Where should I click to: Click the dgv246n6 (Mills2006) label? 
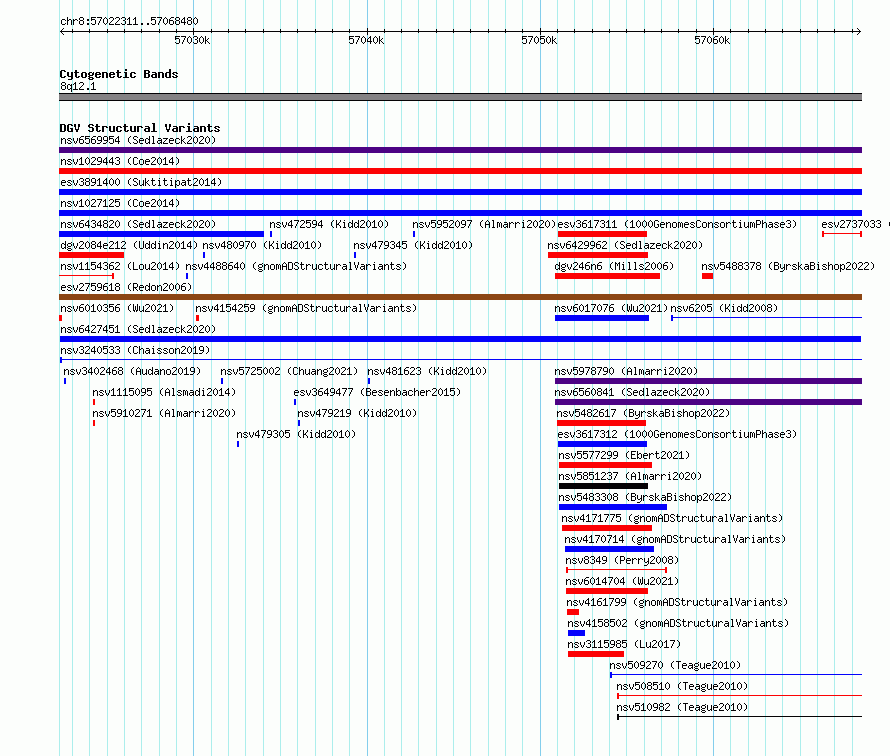[x=614, y=266]
